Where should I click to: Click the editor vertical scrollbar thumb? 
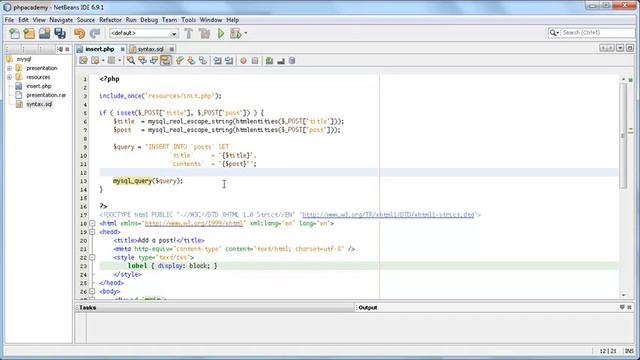[623, 136]
